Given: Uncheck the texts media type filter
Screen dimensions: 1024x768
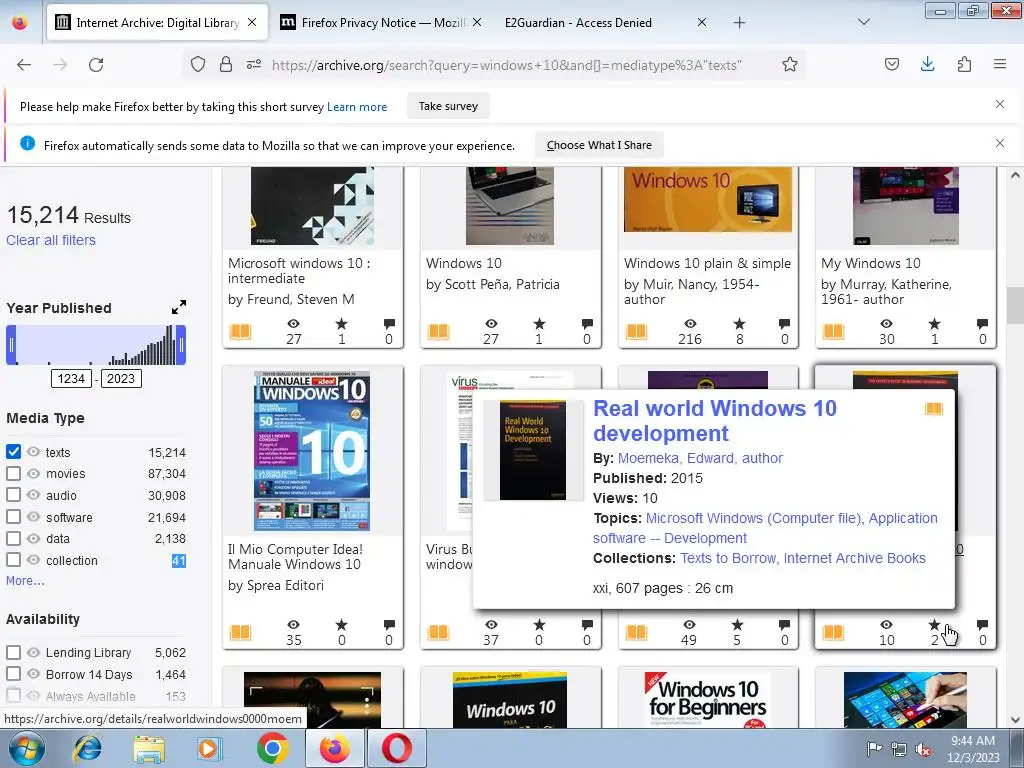Looking at the screenshot, I should click(x=14, y=452).
